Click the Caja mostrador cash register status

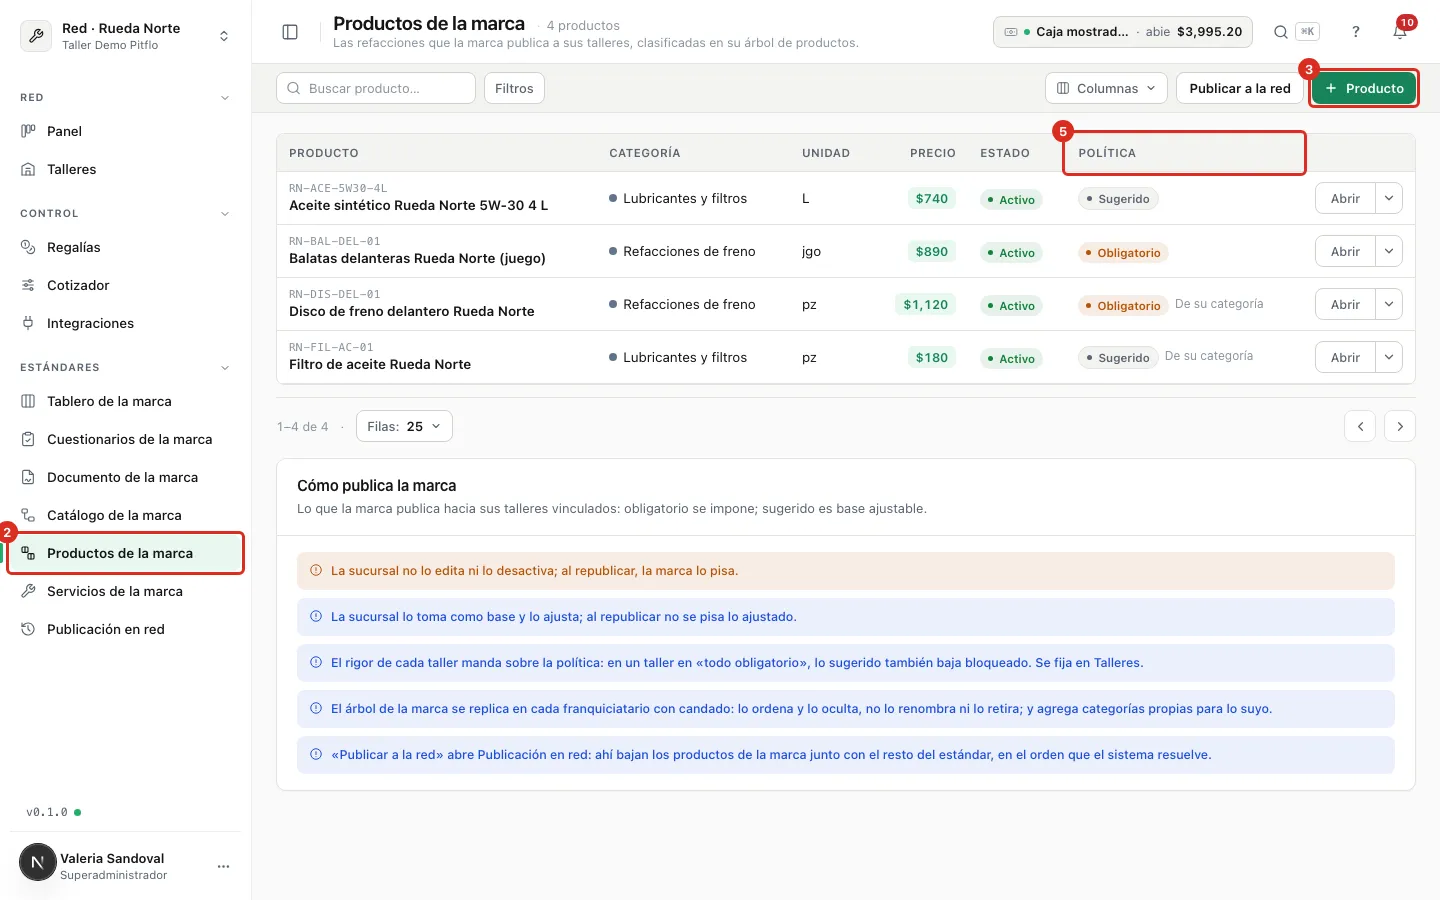click(1123, 32)
